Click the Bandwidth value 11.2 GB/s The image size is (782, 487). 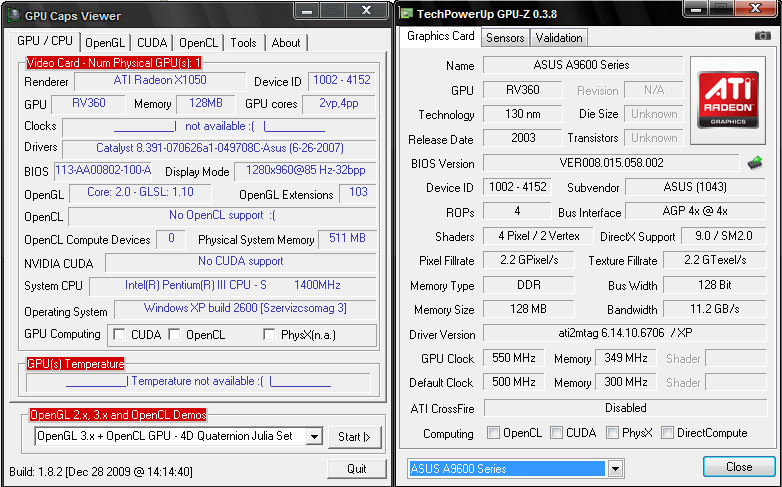tap(715, 309)
